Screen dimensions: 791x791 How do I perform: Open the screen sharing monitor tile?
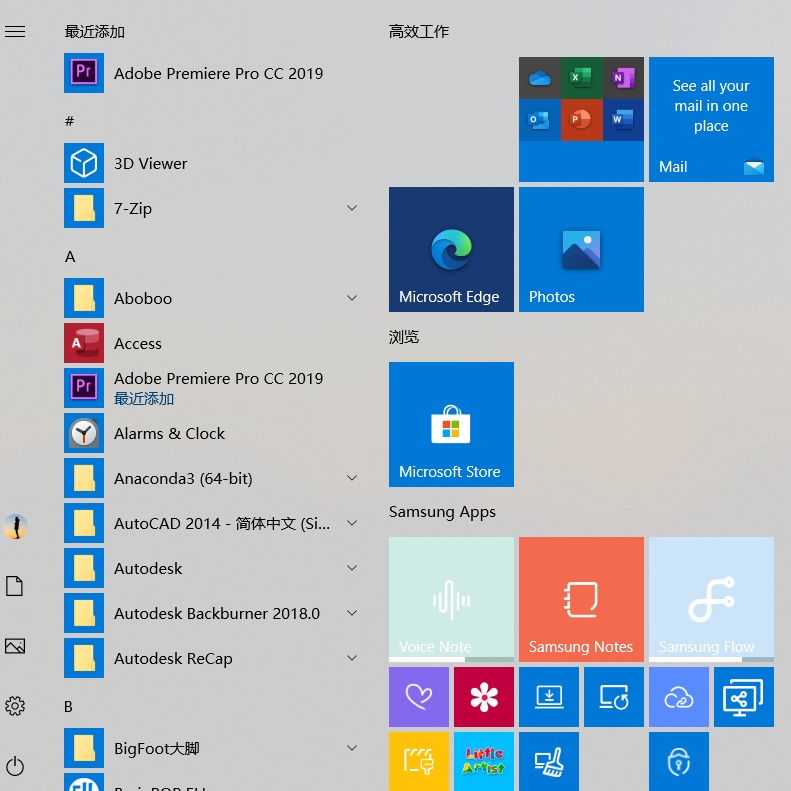744,697
